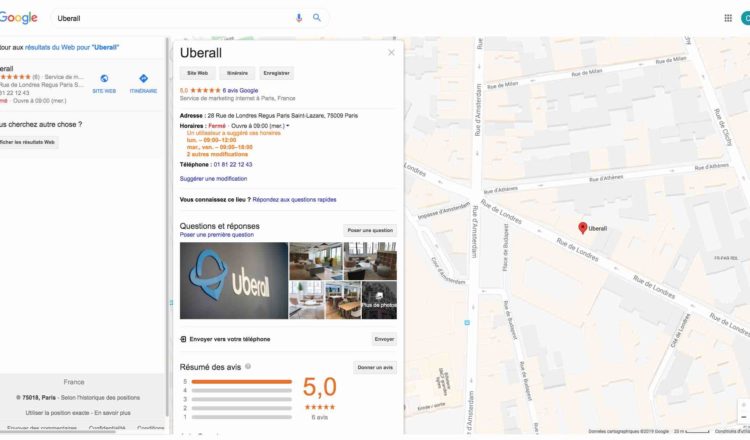This screenshot has height=440, width=750.
Task: Click Poser une question button
Action: [370, 231]
